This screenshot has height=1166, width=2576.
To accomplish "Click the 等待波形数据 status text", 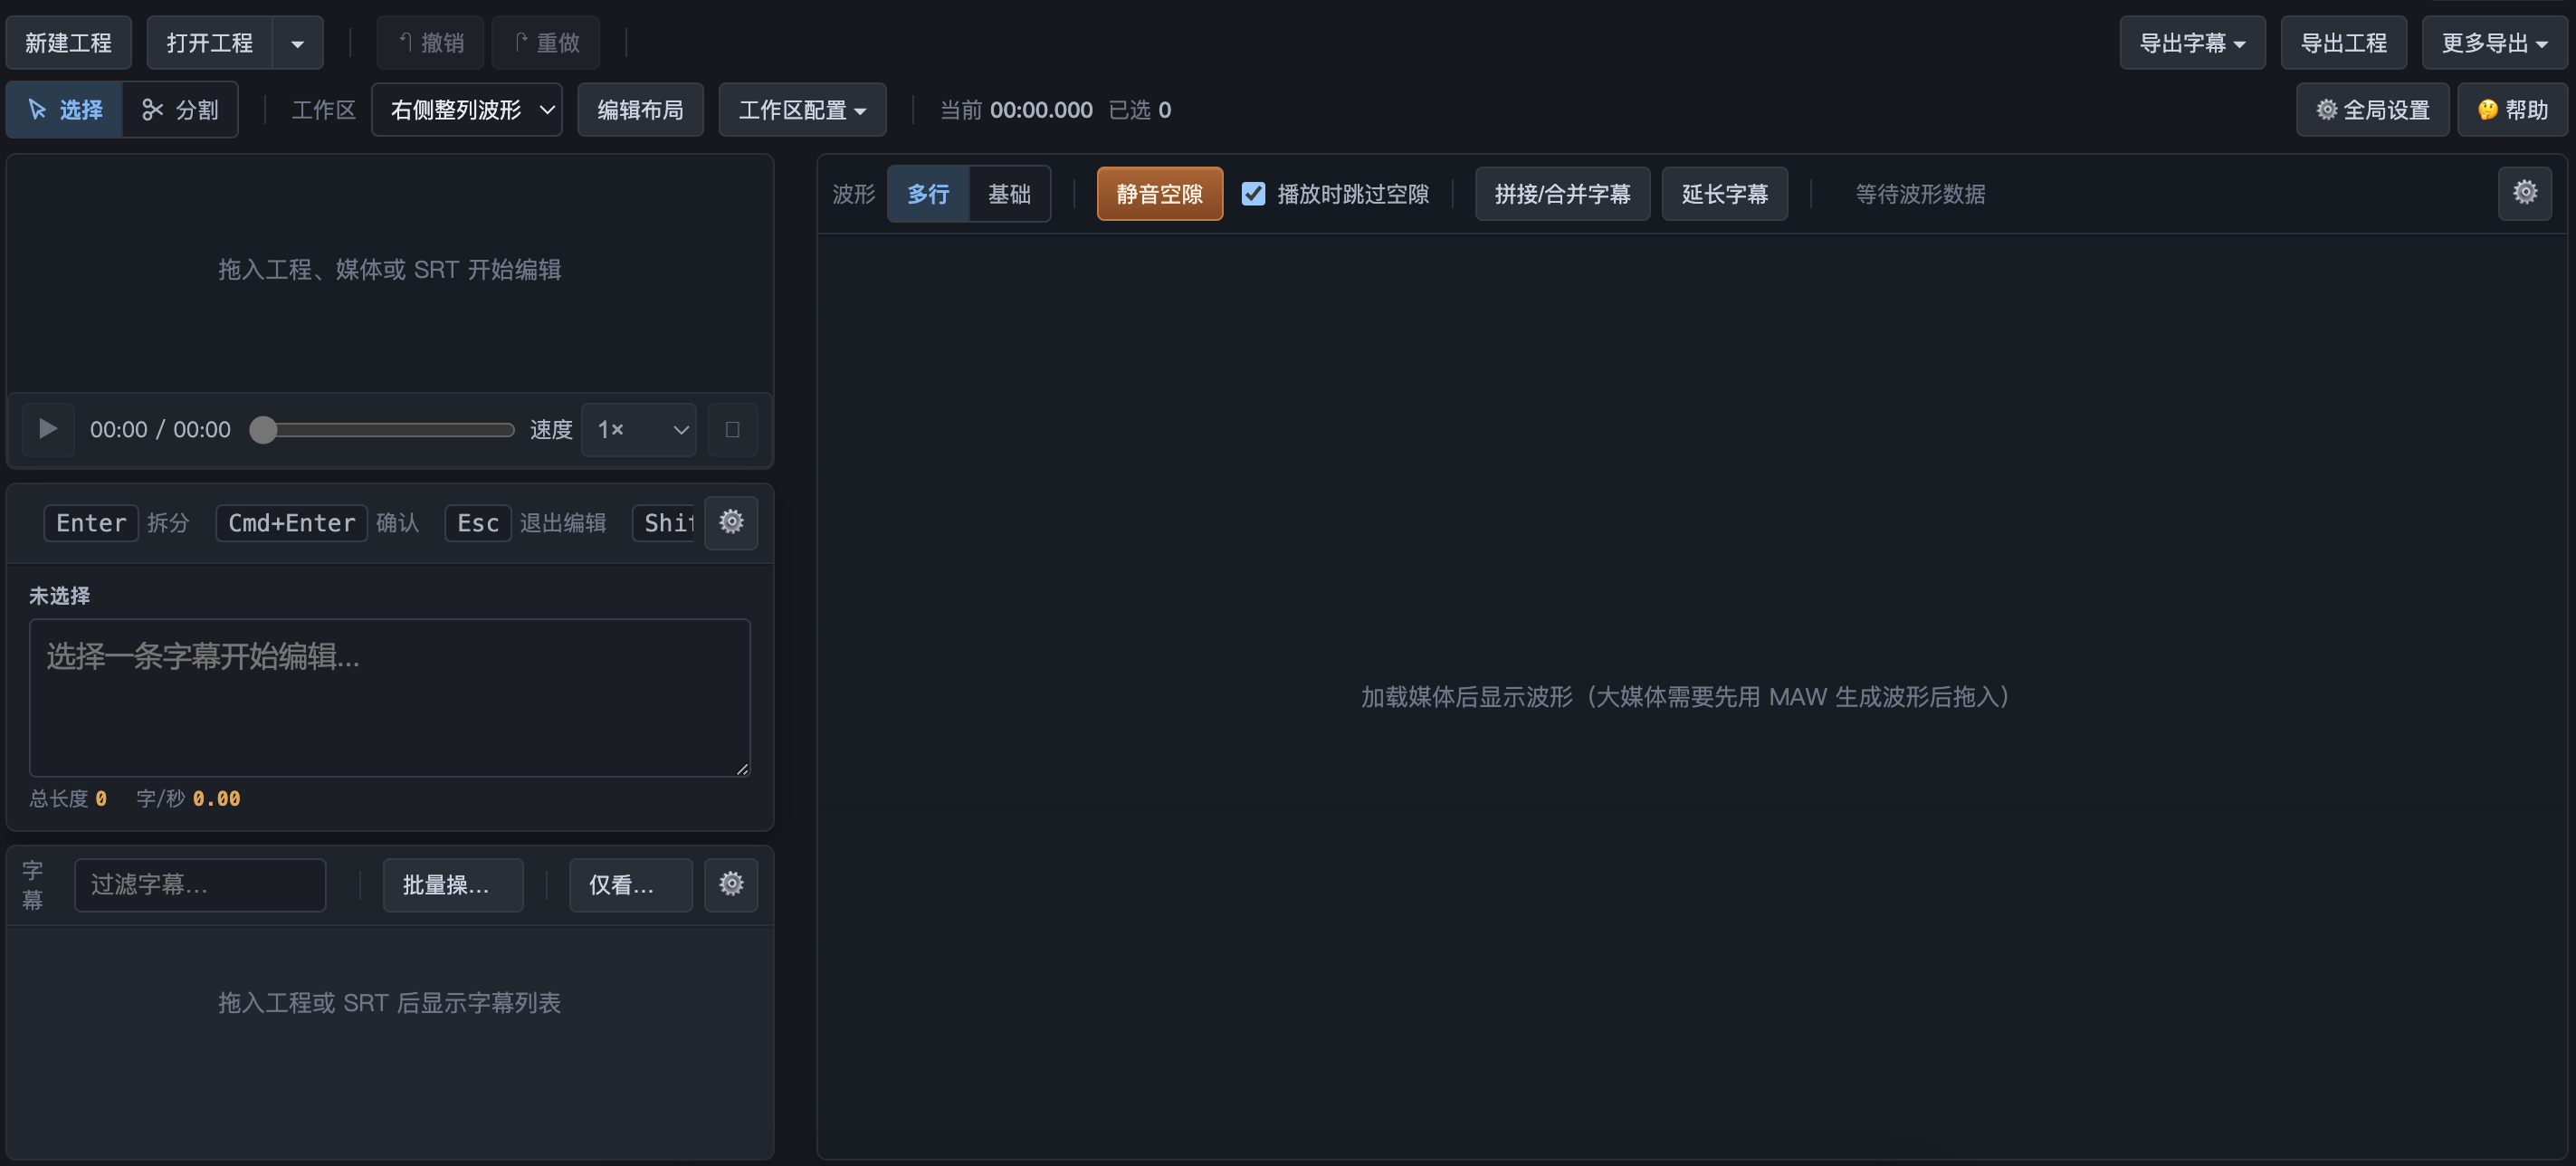I will (x=1920, y=194).
